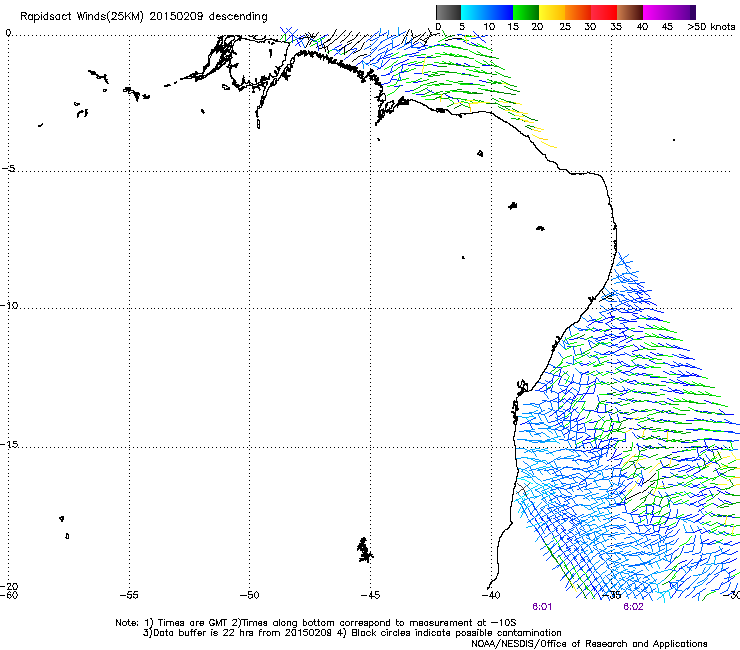
Task: Click the yellow 20-25 knots legend swatch
Action: (552, 12)
